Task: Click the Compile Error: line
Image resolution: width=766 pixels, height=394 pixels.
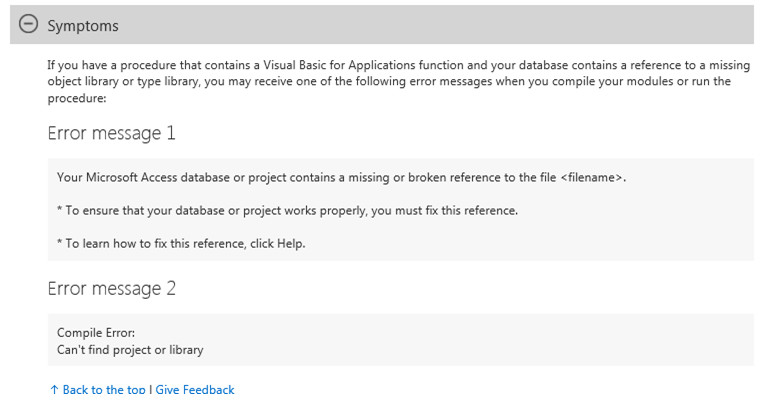Action: [x=96, y=332]
